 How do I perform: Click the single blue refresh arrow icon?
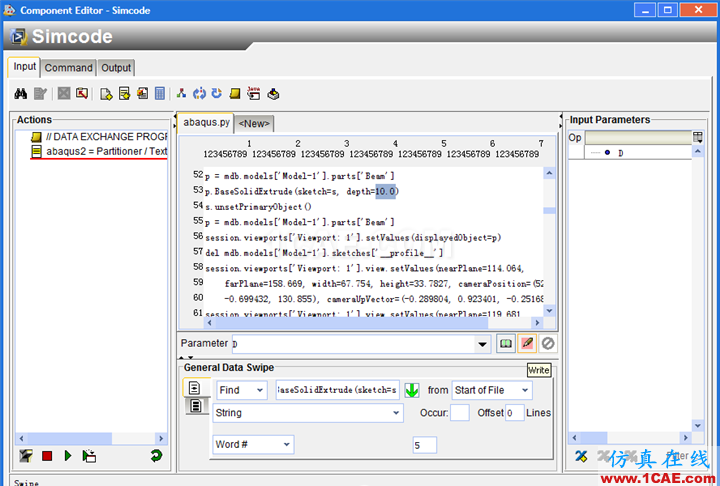[x=217, y=94]
